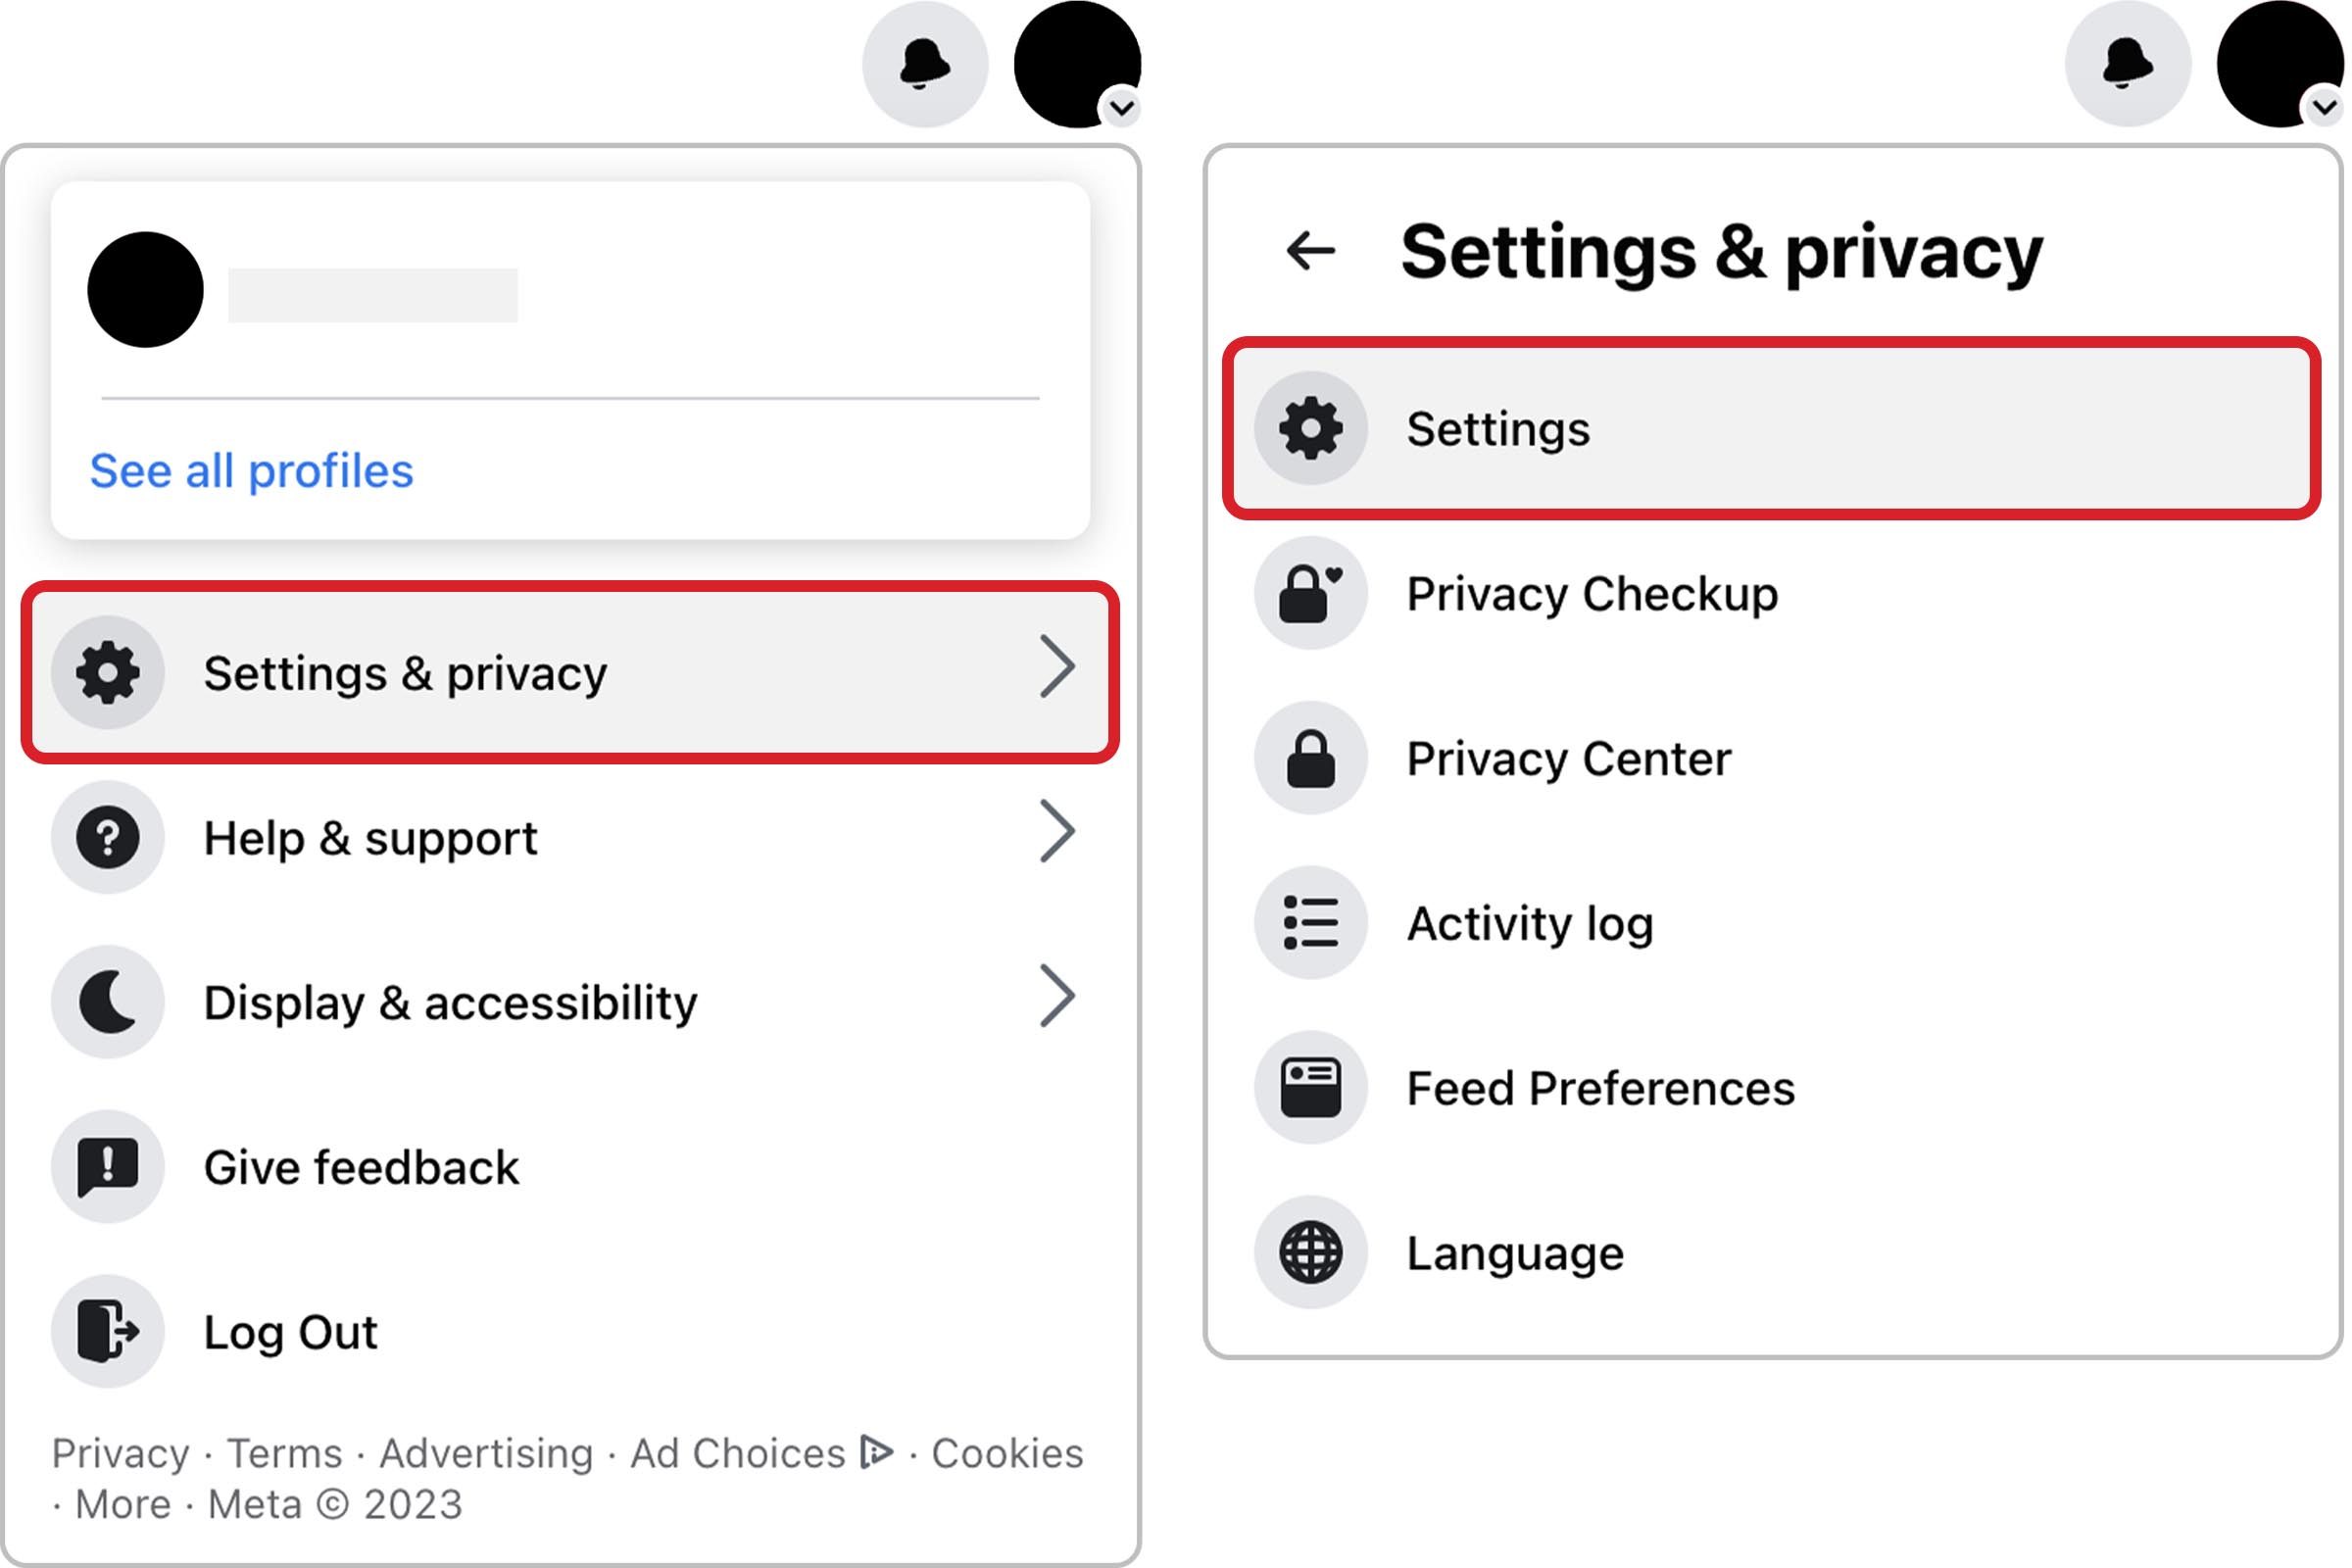Click the Privacy Checkup lock icon
This screenshot has height=1568, width=2352.
tap(1311, 592)
